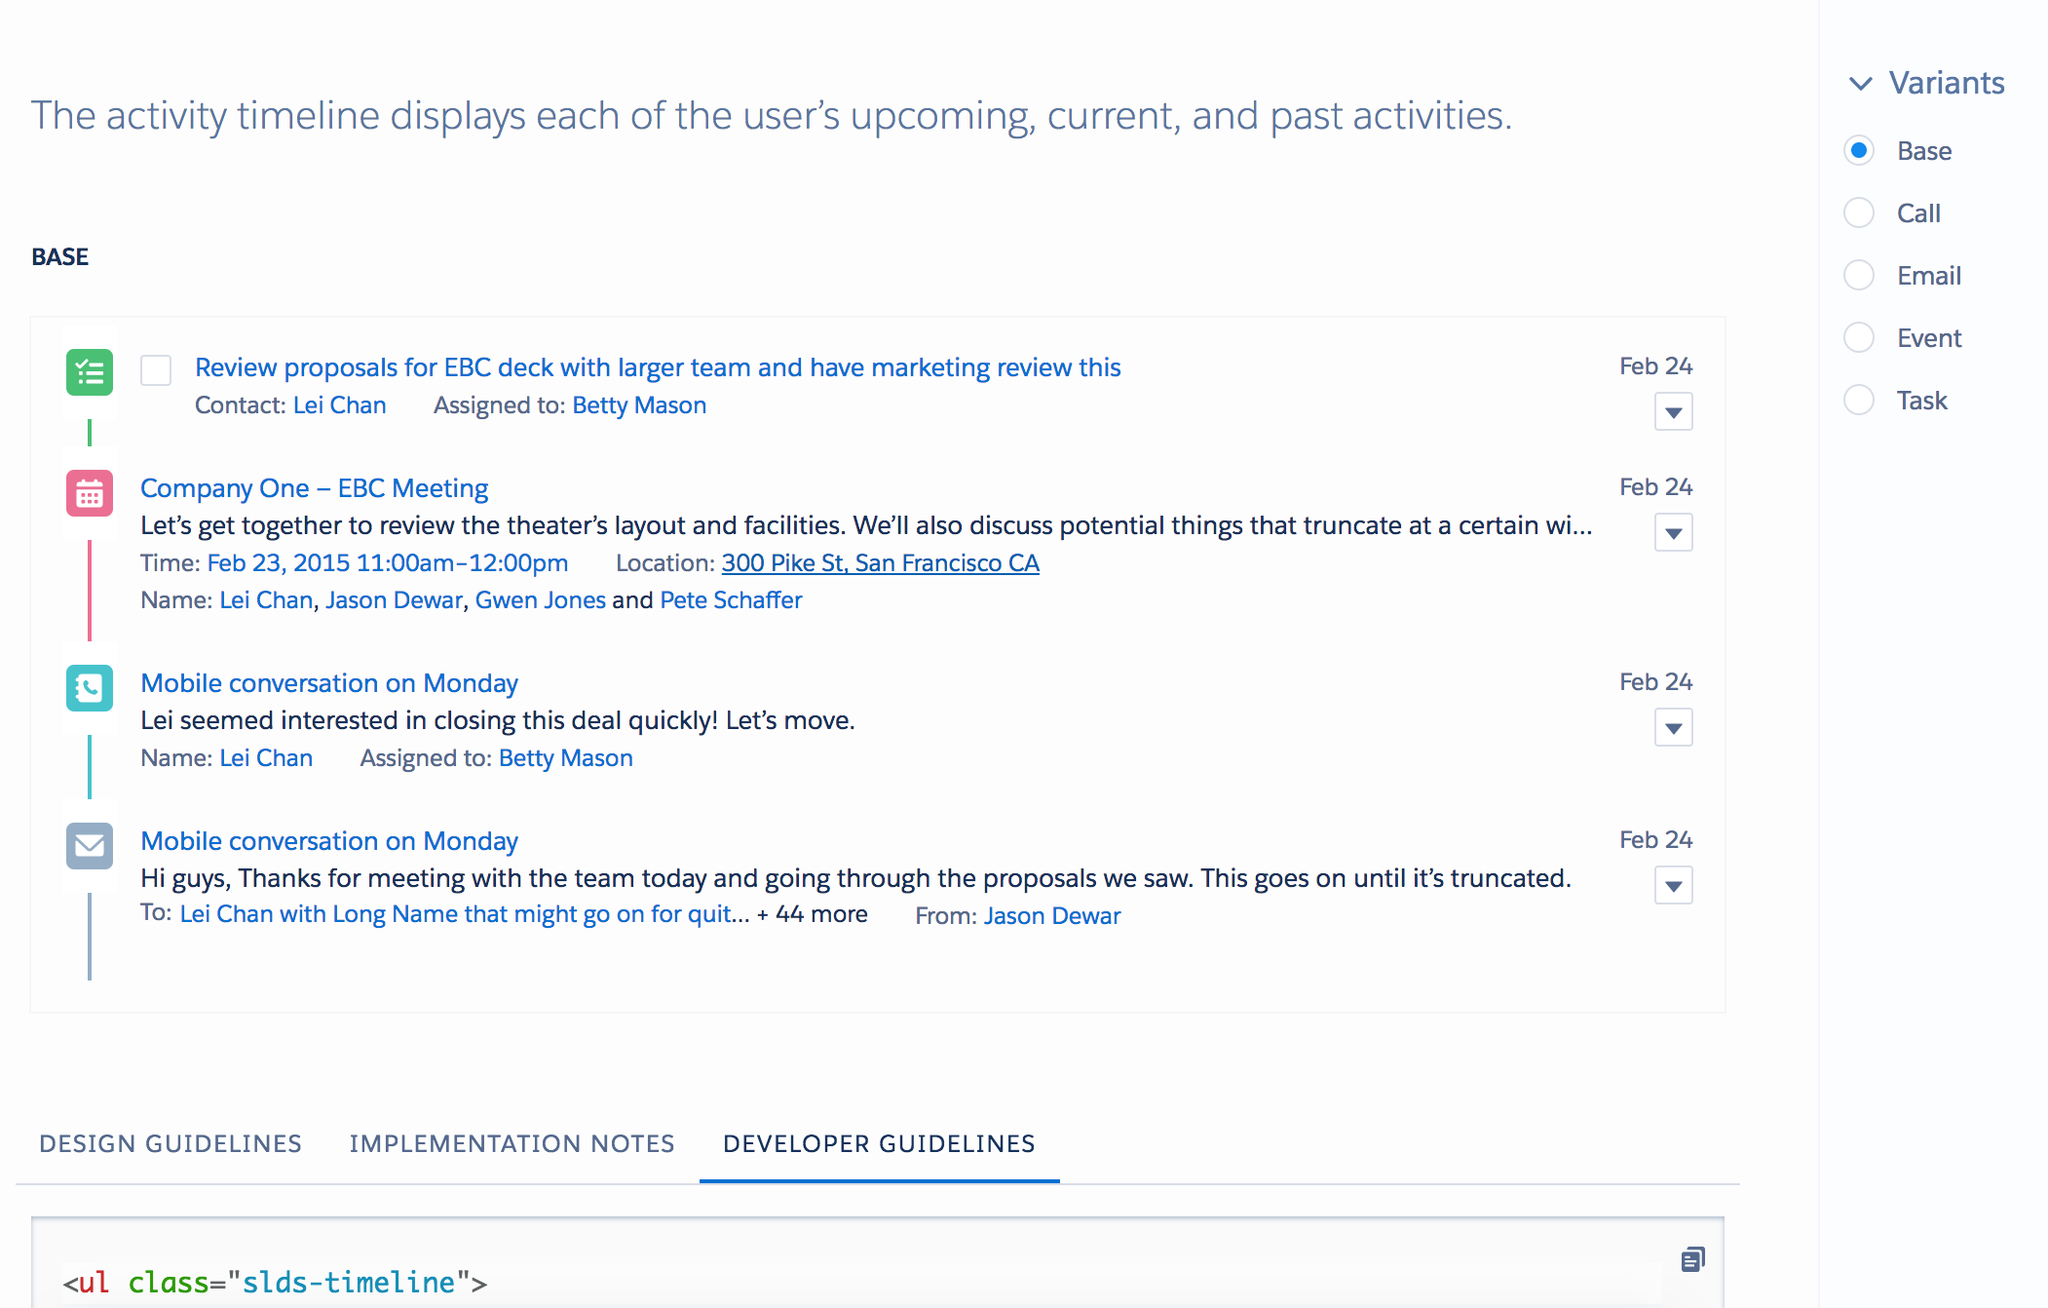Switch to Design Guidelines tab

[170, 1143]
